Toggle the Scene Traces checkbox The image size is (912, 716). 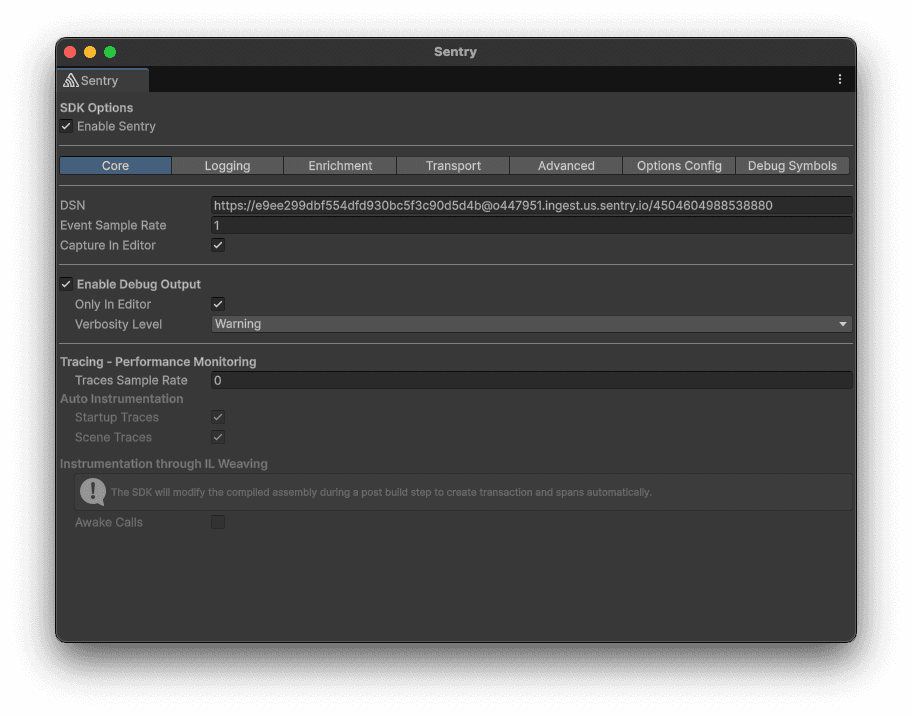(218, 437)
